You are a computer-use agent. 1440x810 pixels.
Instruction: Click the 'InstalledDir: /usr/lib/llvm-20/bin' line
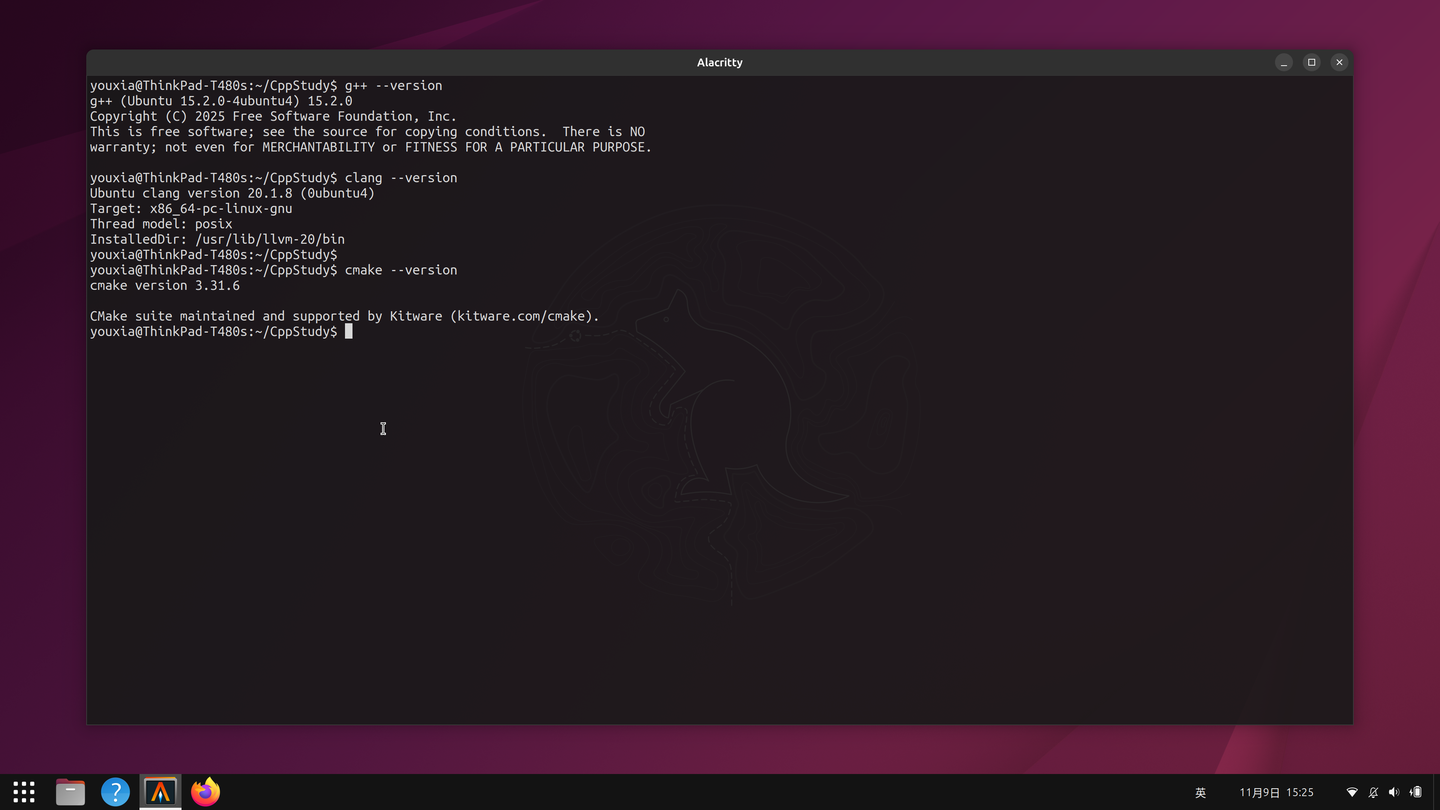pos(217,239)
